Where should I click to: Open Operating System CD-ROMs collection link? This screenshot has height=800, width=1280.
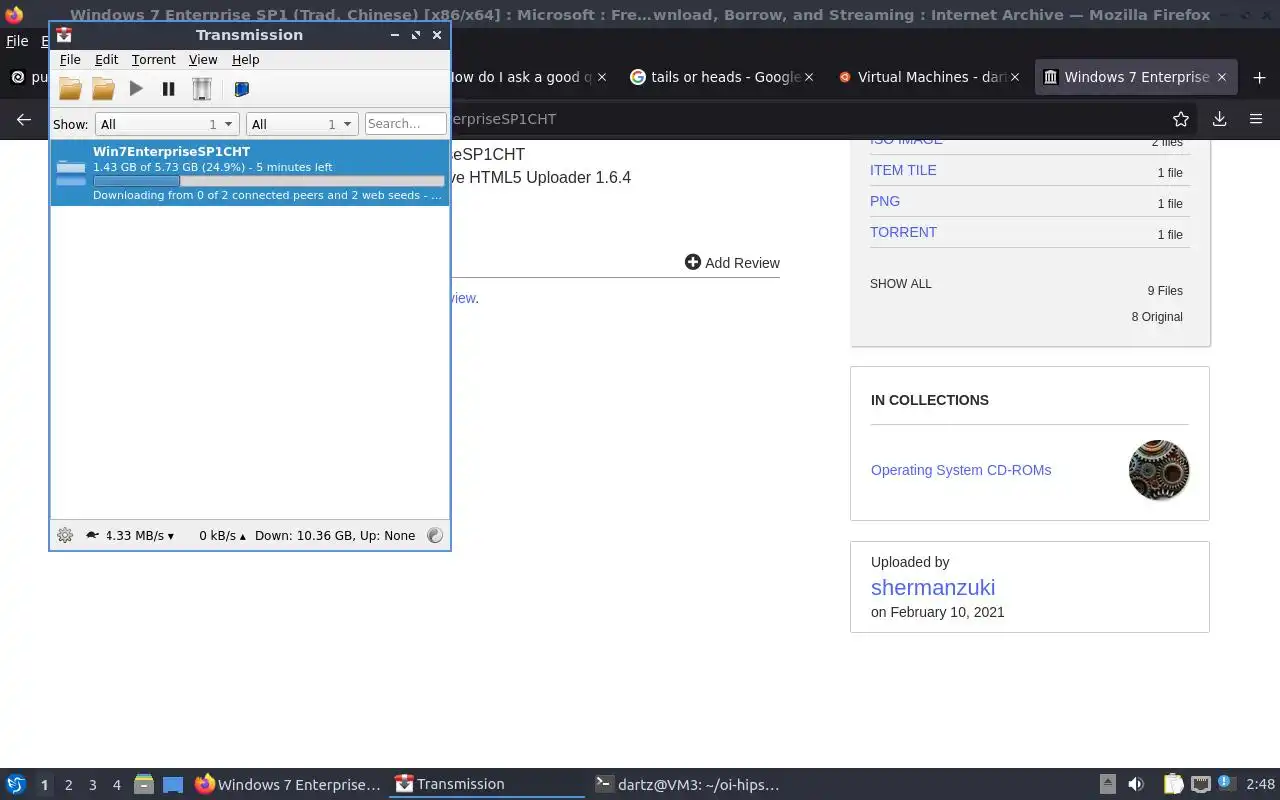point(961,470)
